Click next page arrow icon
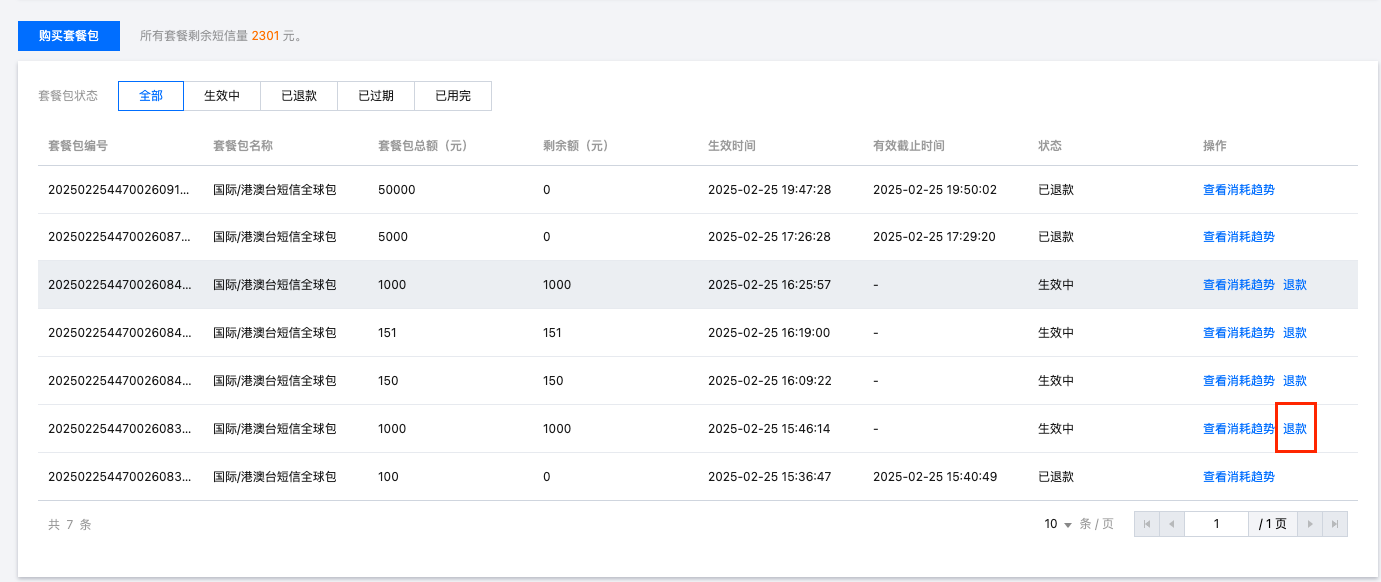Viewport: 1381px width, 582px height. pos(1310,524)
